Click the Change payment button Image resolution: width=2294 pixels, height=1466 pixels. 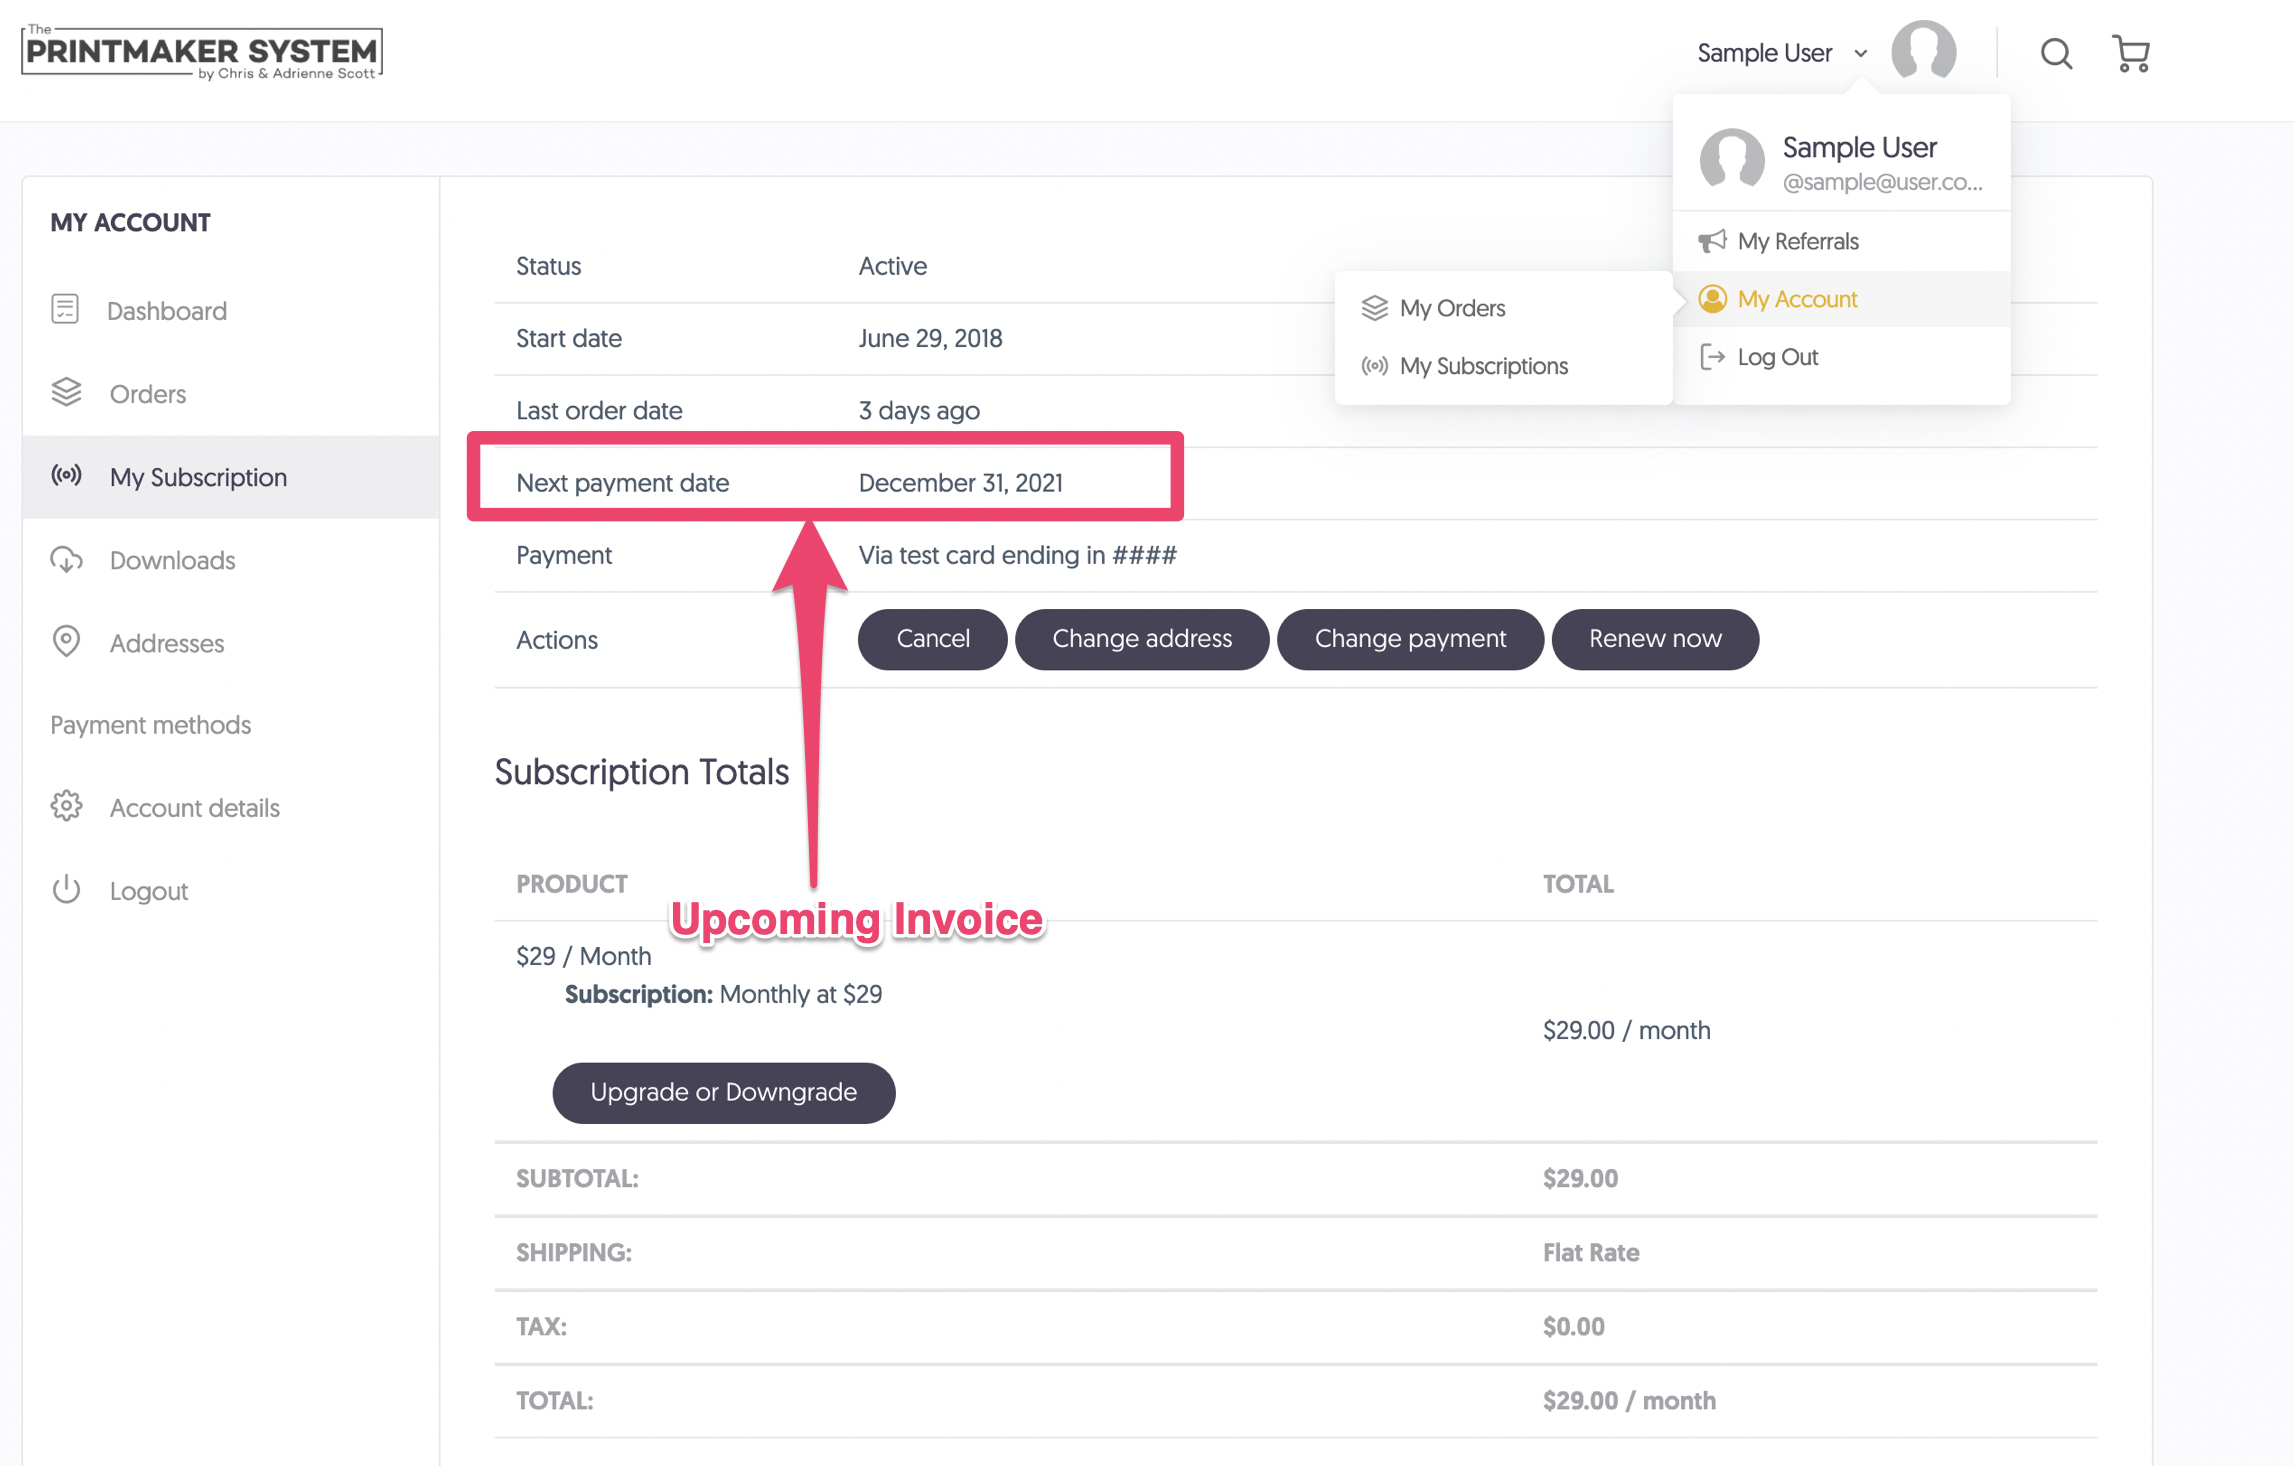pyautogui.click(x=1409, y=639)
